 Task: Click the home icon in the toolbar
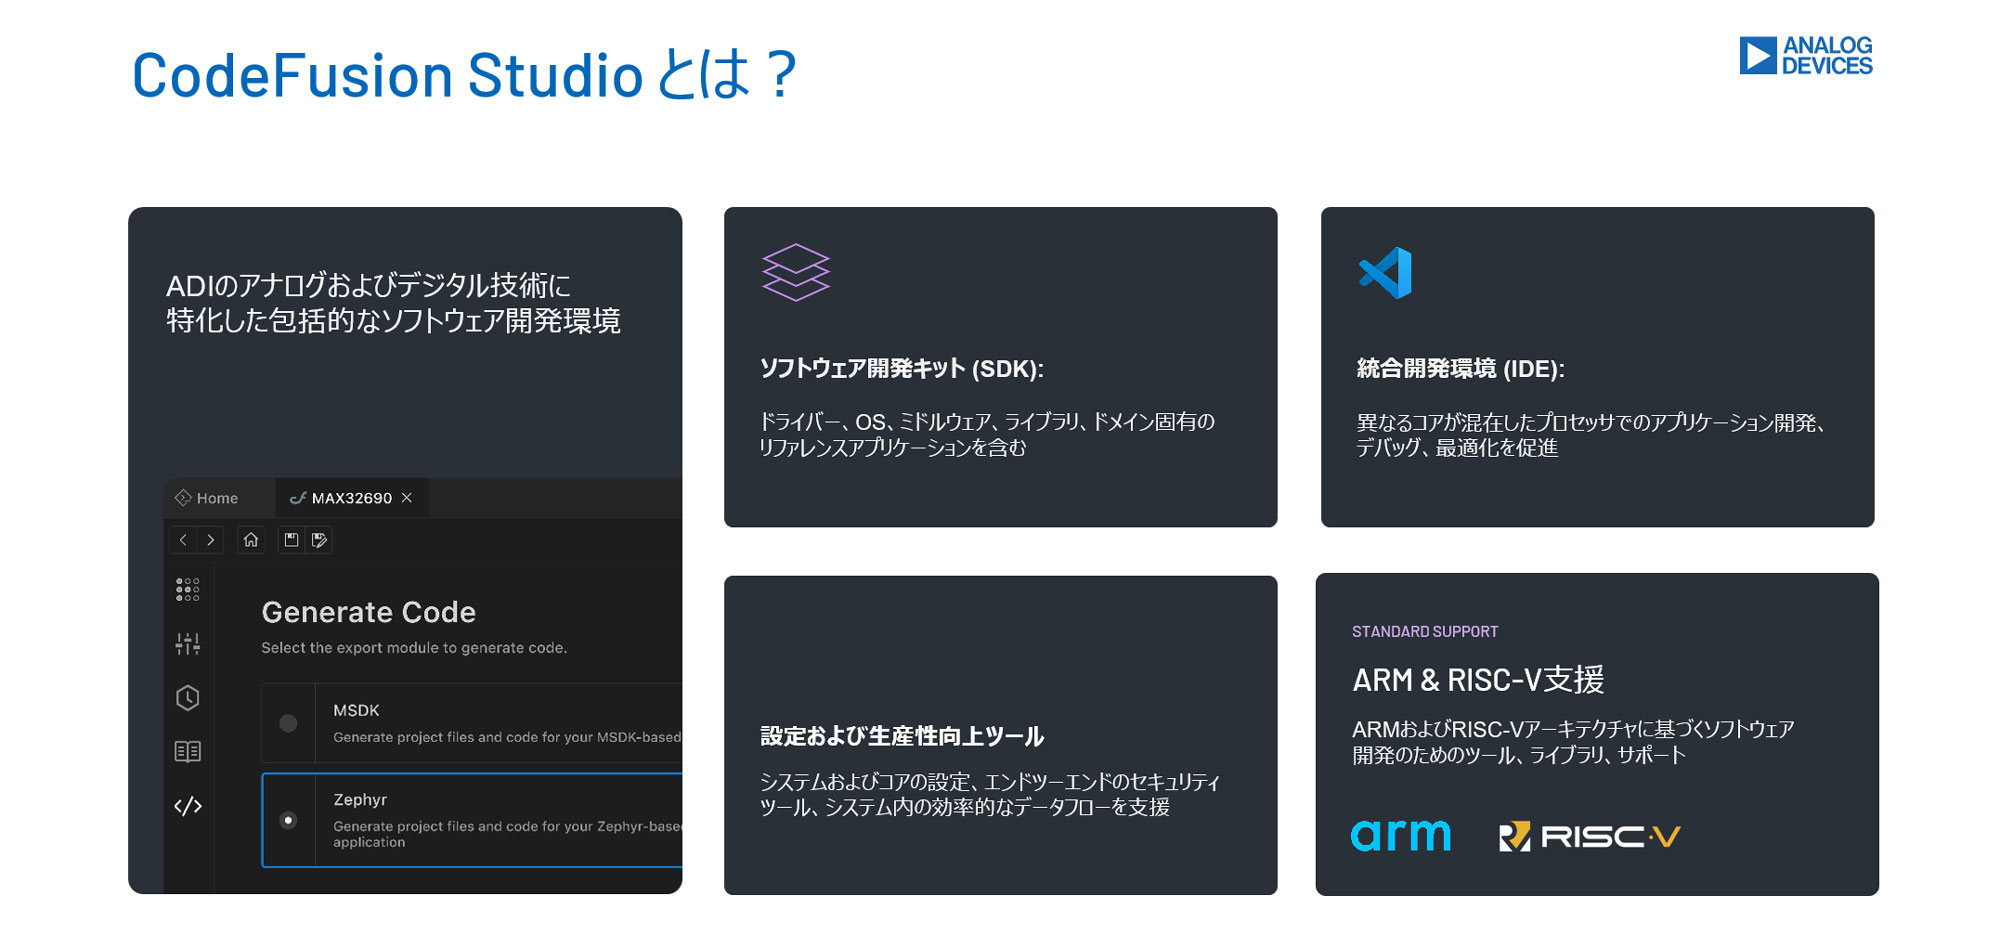[x=251, y=540]
